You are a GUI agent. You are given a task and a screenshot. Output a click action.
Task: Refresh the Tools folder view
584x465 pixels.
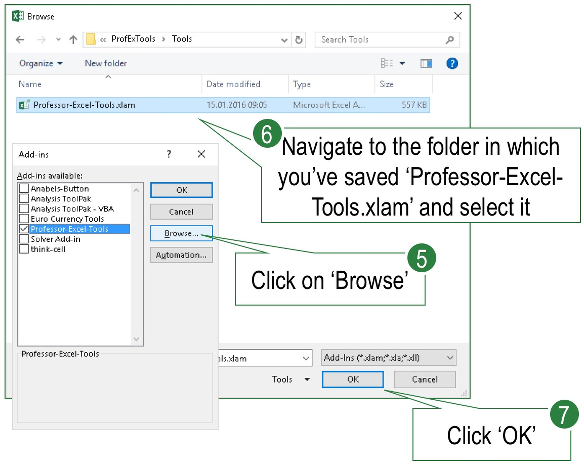pyautogui.click(x=299, y=40)
